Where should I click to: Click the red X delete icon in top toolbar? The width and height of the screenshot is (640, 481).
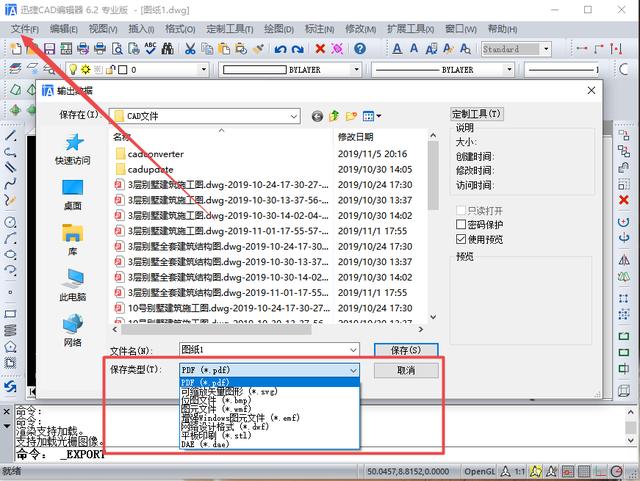[x=320, y=49]
